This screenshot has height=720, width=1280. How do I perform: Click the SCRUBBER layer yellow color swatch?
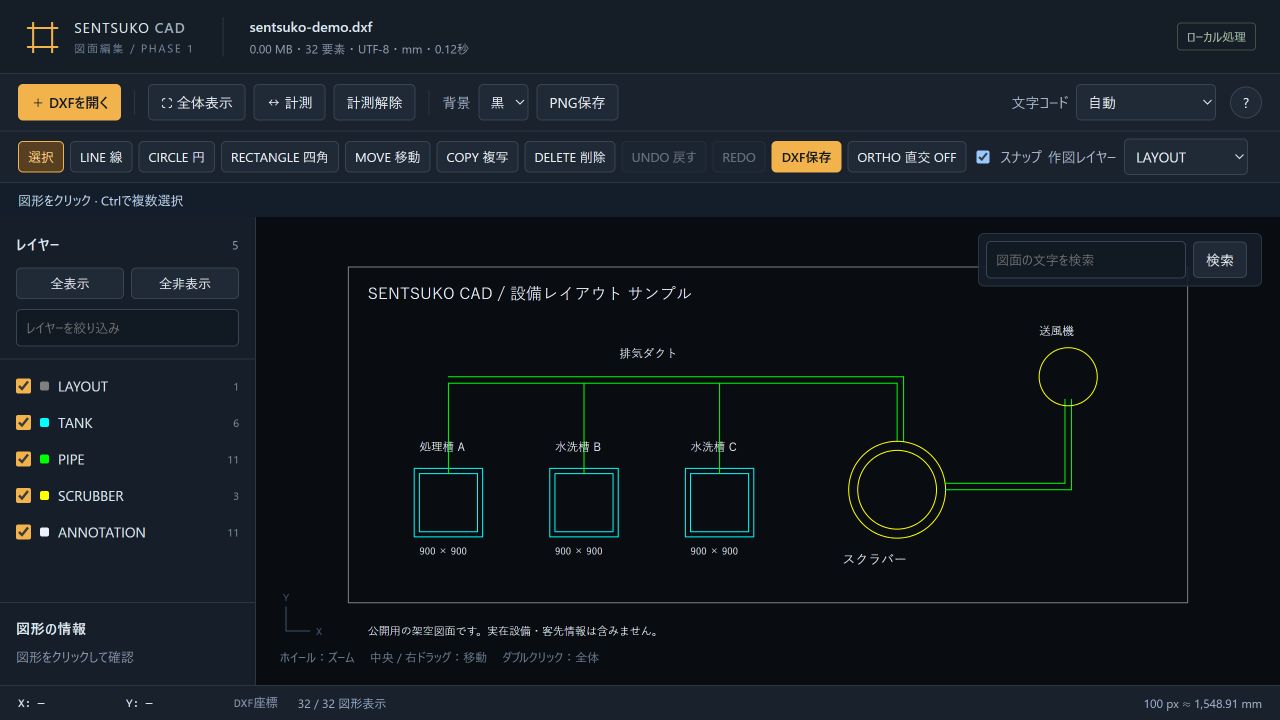pos(44,496)
